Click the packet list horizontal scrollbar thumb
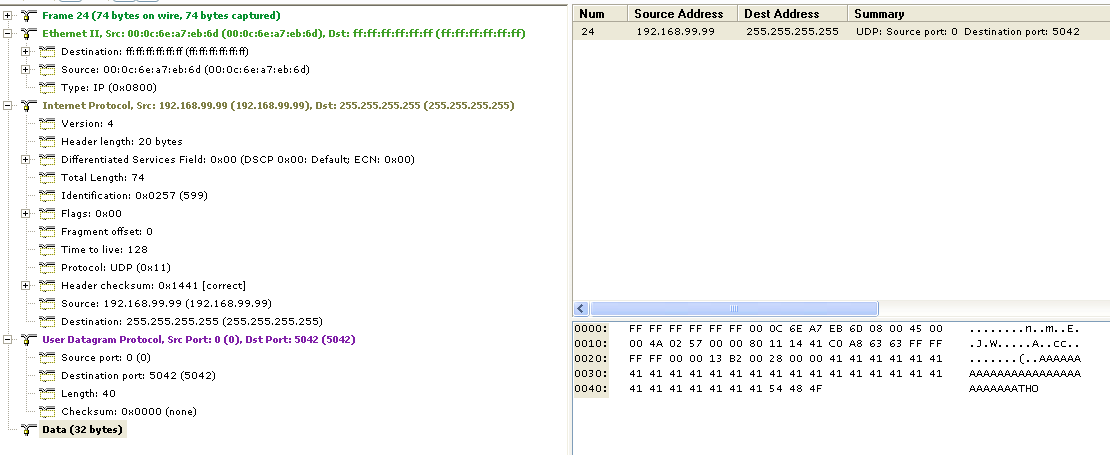The height and width of the screenshot is (455, 1110). coord(734,309)
